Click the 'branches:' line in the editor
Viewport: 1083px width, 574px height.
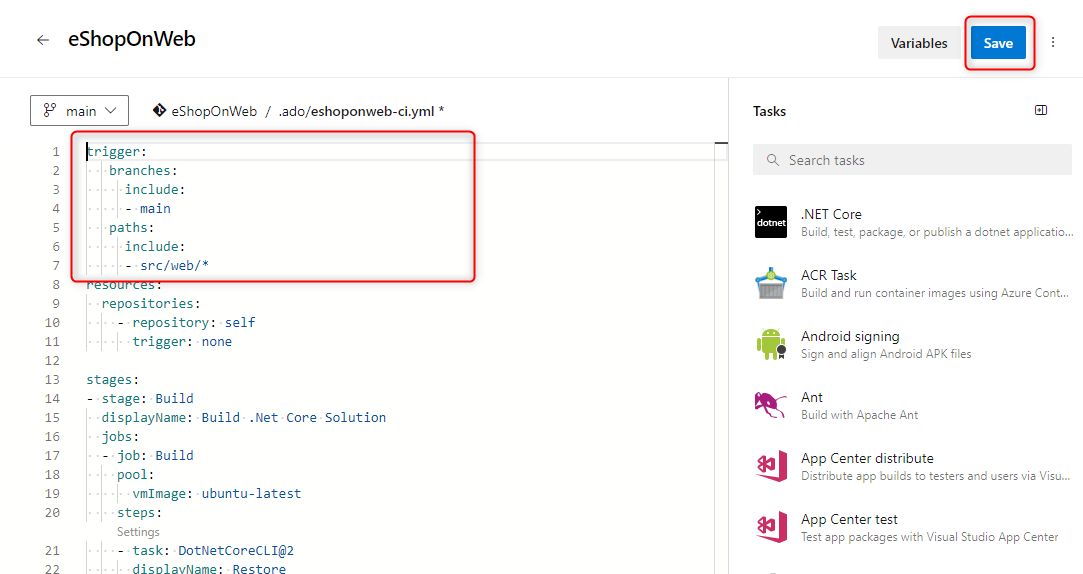tap(143, 171)
